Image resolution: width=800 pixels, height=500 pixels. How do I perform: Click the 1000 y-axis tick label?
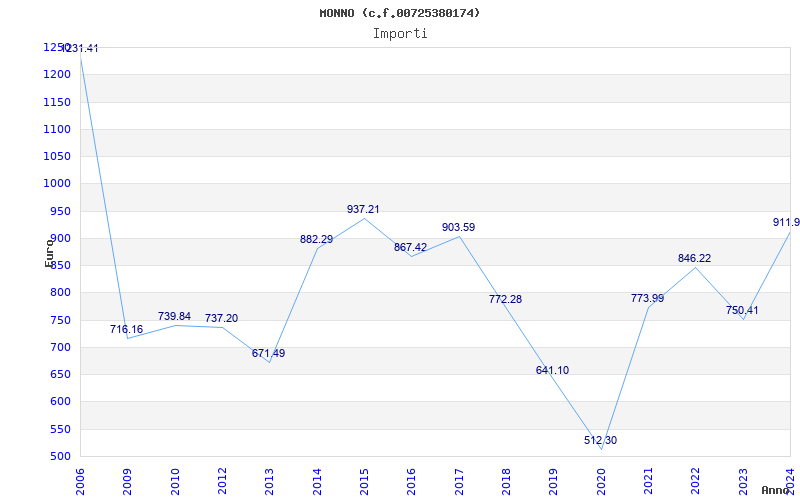[x=57, y=184]
